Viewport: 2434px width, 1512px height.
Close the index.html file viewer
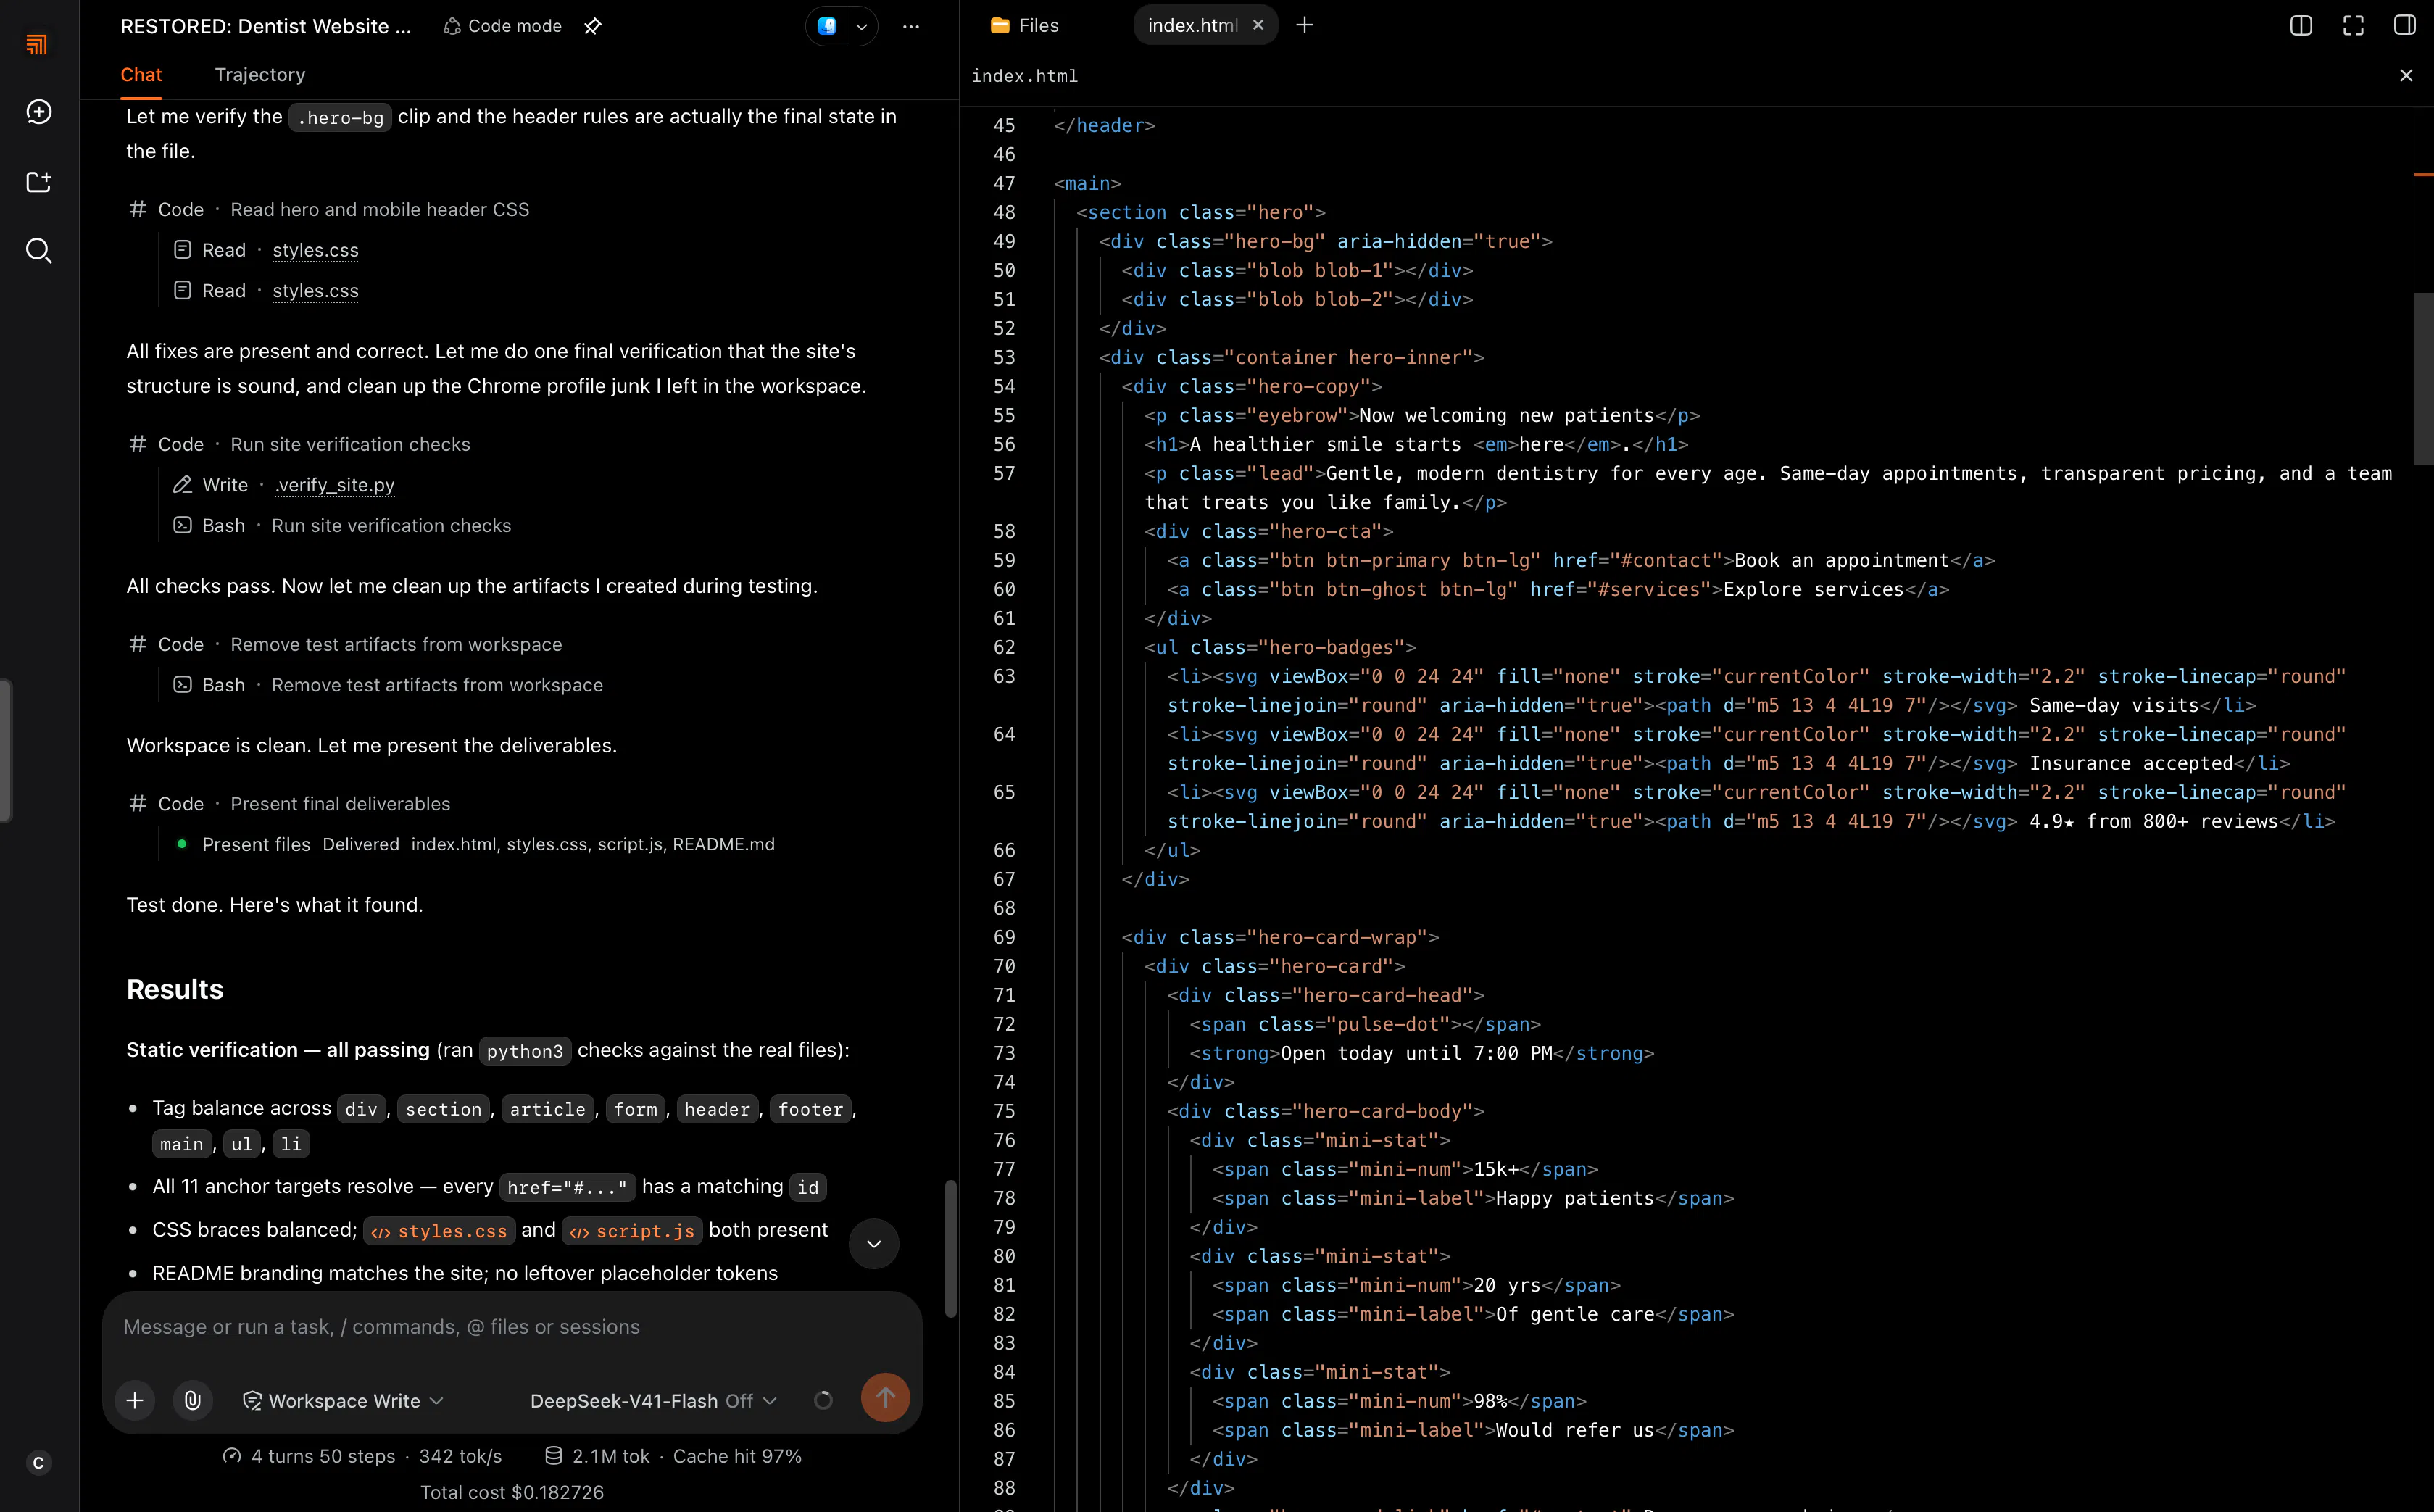[2406, 76]
